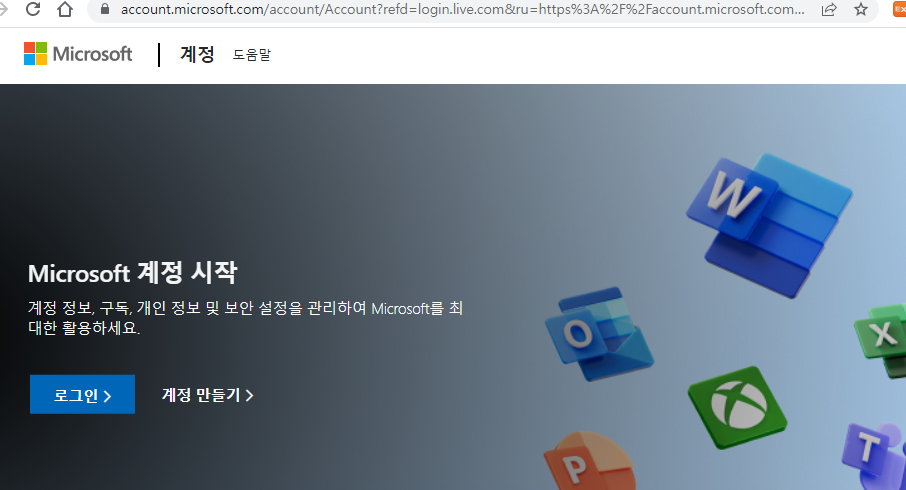Click the Microsoft logo
This screenshot has height=490, width=906.
pos(78,54)
